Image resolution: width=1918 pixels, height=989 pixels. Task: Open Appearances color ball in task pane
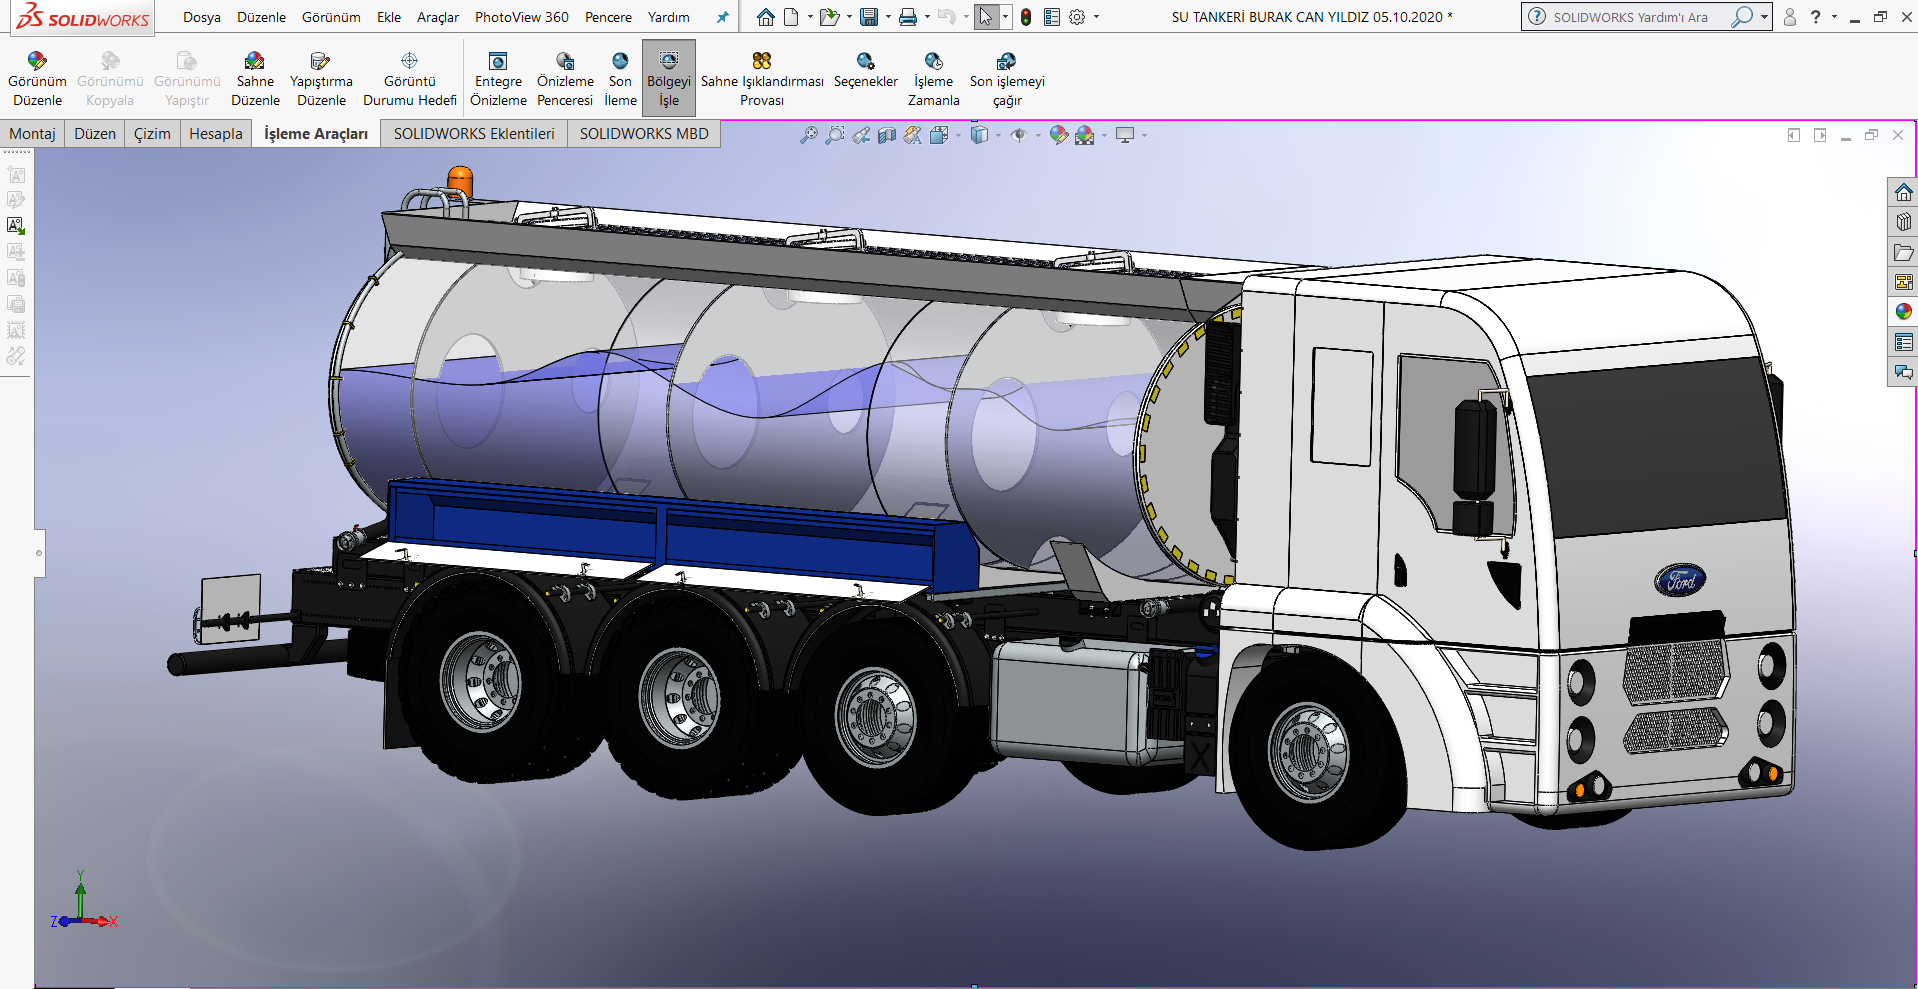[x=1903, y=312]
